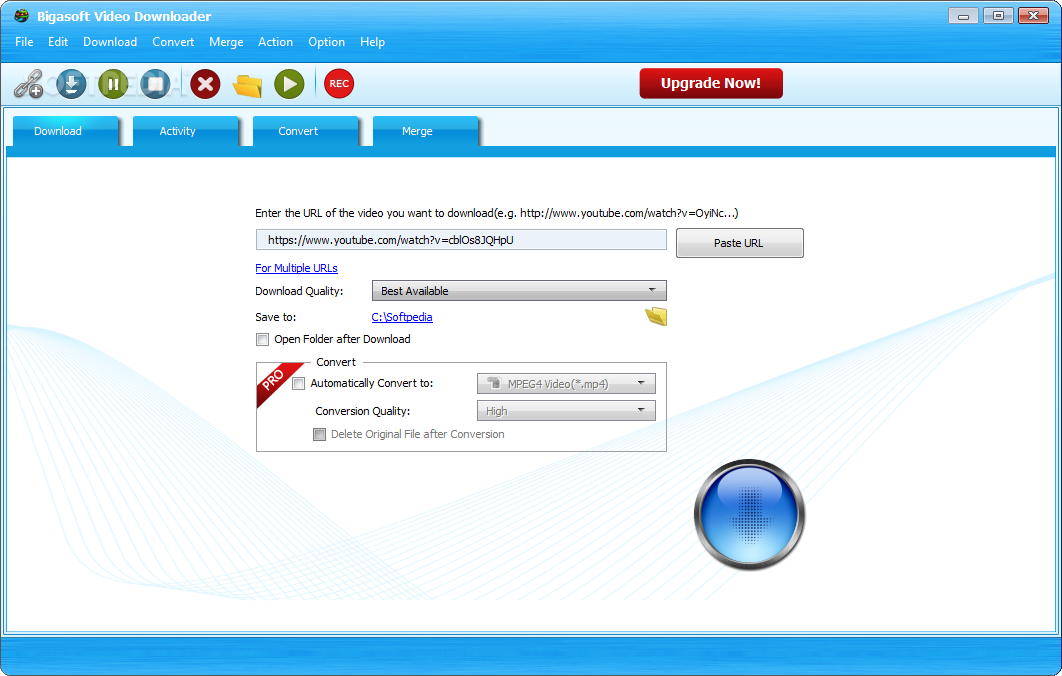
Task: Delete the task with the red X icon
Action: point(205,84)
